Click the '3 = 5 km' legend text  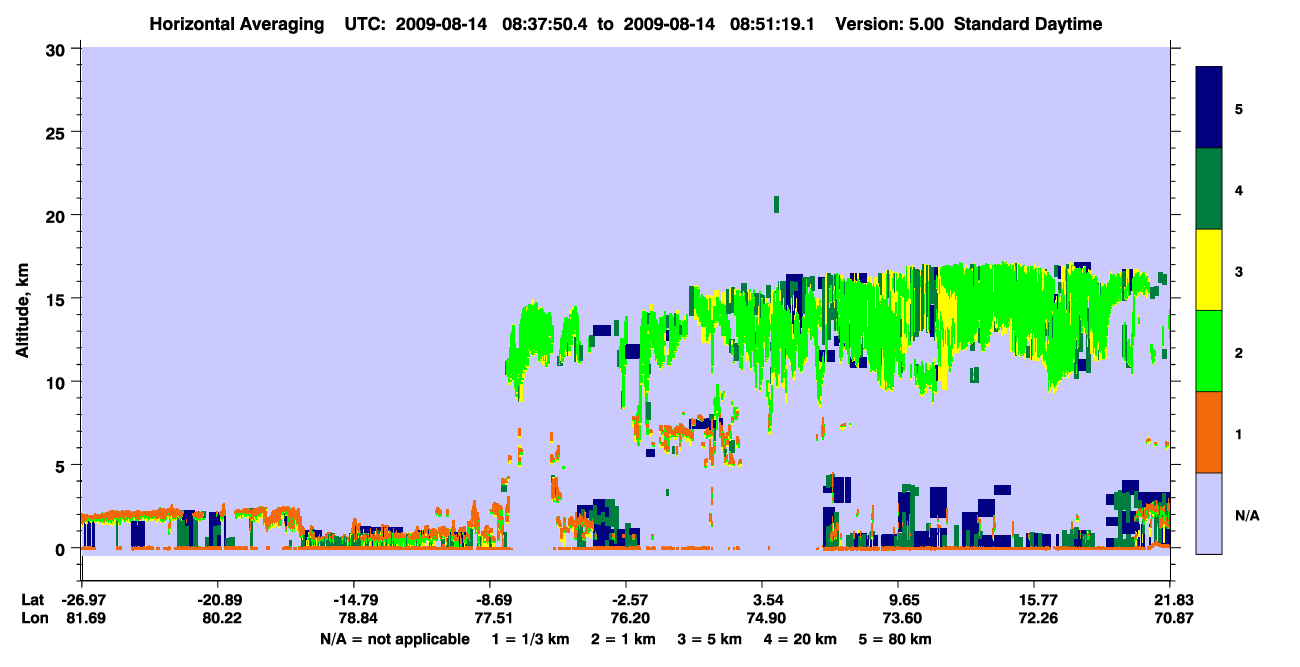pos(711,639)
